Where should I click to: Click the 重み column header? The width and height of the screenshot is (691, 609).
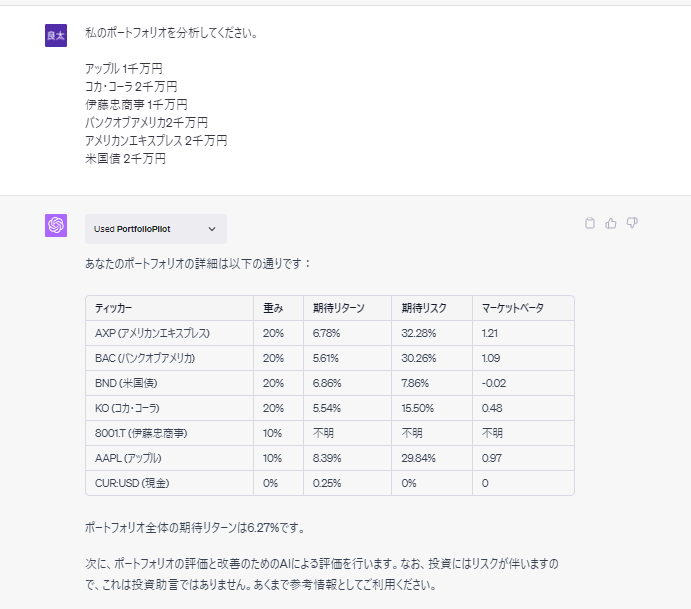[273, 308]
